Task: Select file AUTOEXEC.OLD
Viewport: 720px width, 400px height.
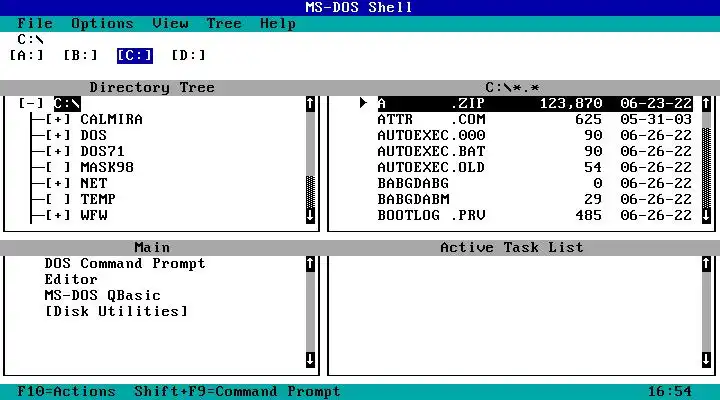Action: [535, 167]
